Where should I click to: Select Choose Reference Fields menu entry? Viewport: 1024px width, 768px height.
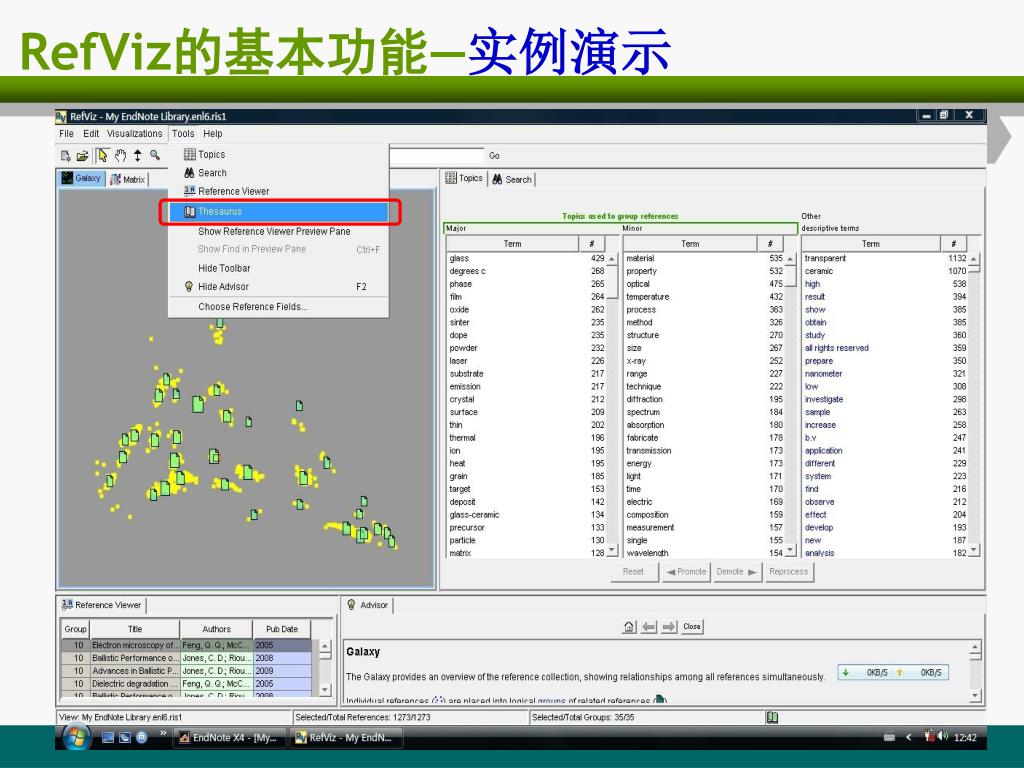pos(279,306)
